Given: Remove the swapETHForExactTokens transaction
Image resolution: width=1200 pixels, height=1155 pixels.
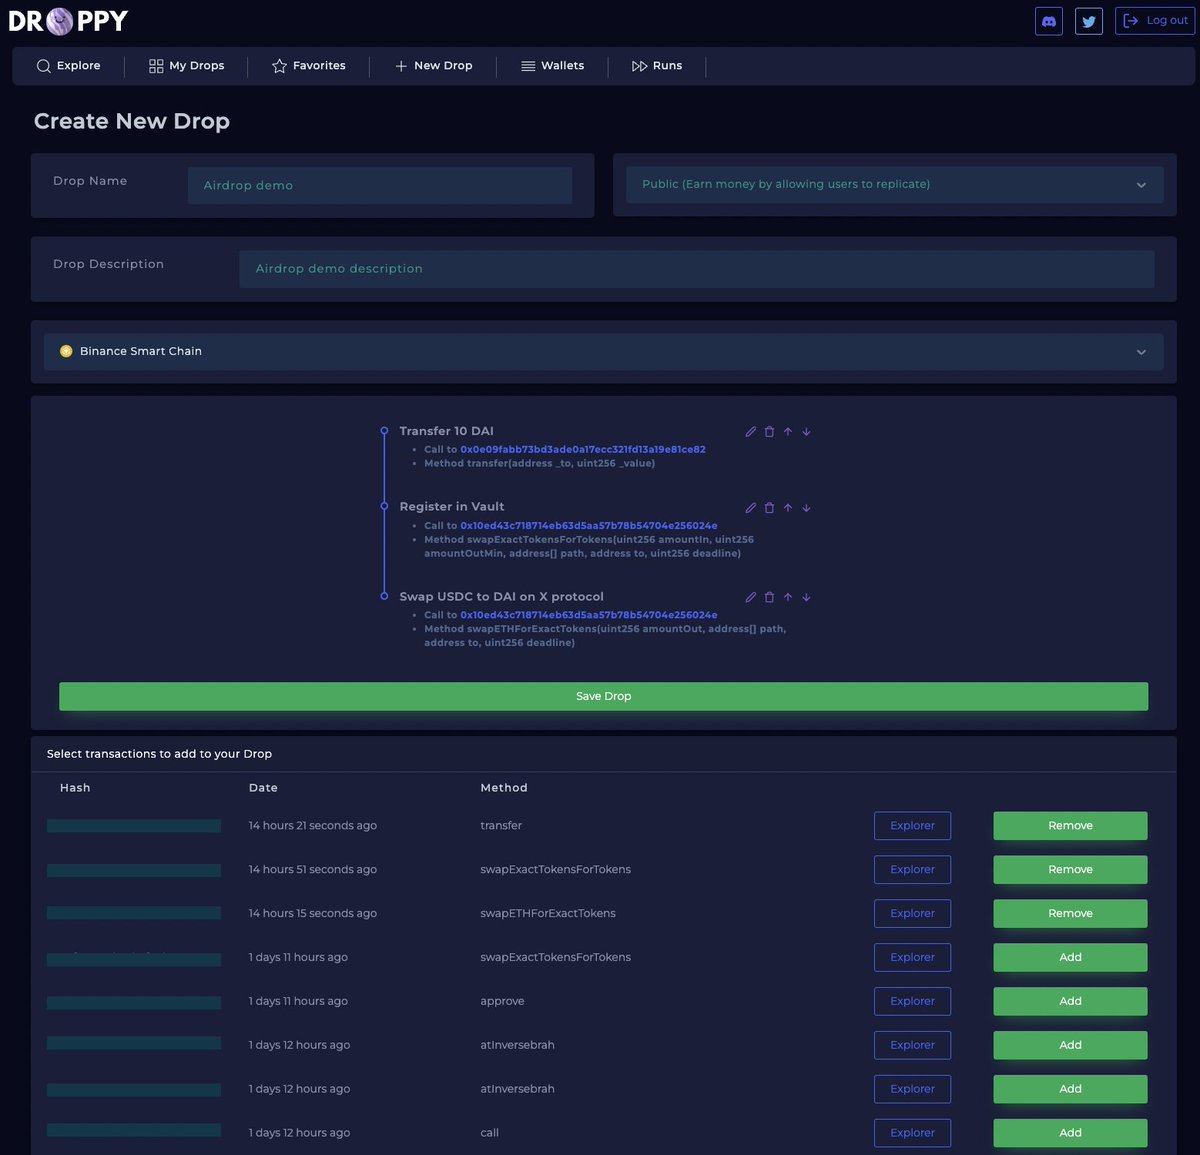Looking at the screenshot, I should click(1070, 914).
